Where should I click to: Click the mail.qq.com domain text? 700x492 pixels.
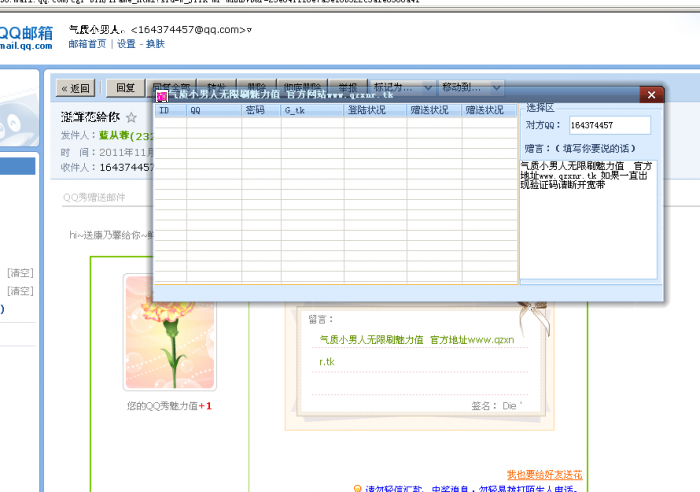pos(26,46)
